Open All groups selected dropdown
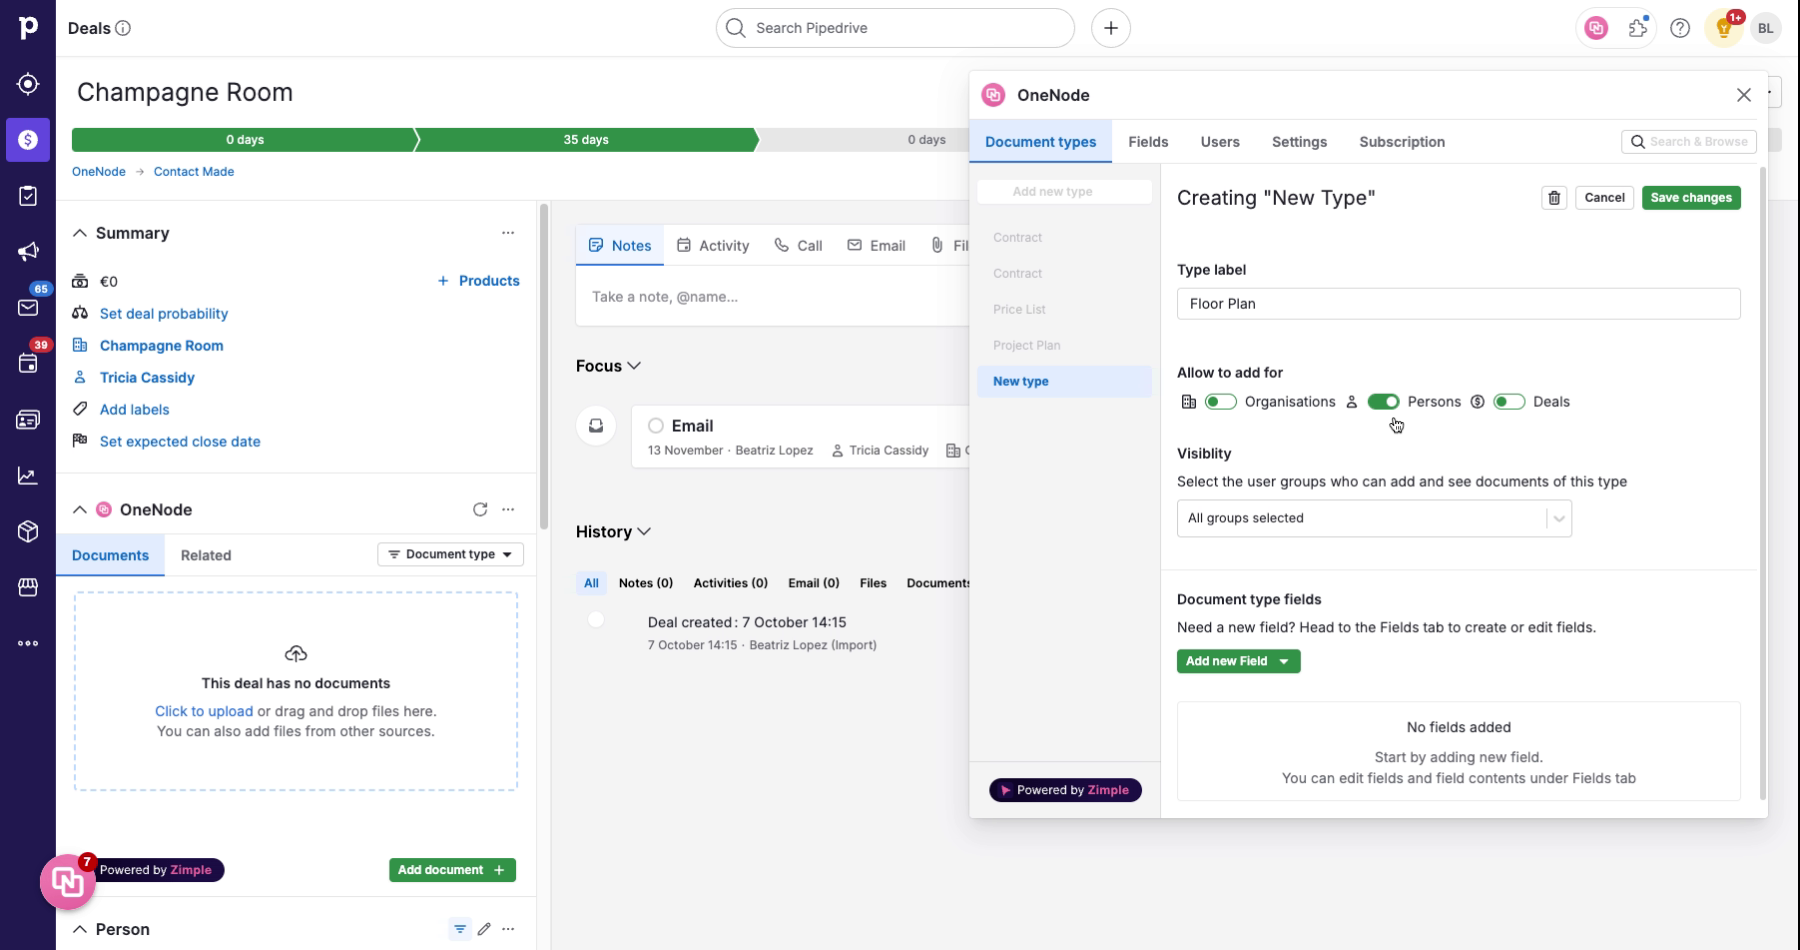Viewport: 1800px width, 950px height. (1374, 518)
